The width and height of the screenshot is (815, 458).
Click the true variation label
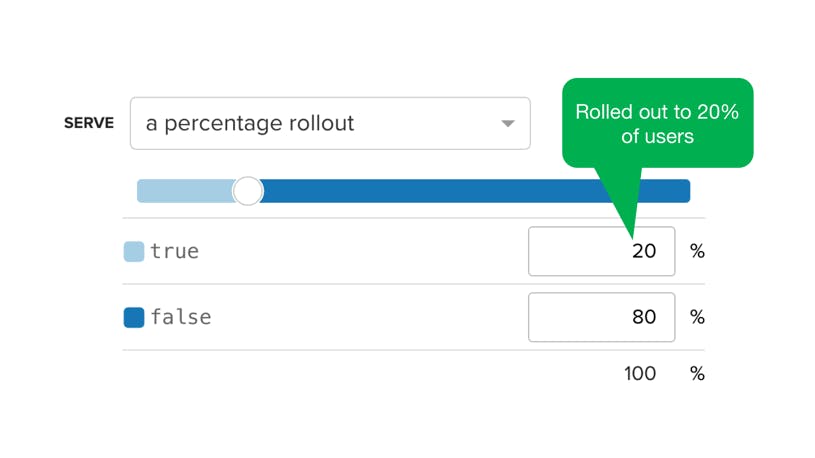[175, 251]
